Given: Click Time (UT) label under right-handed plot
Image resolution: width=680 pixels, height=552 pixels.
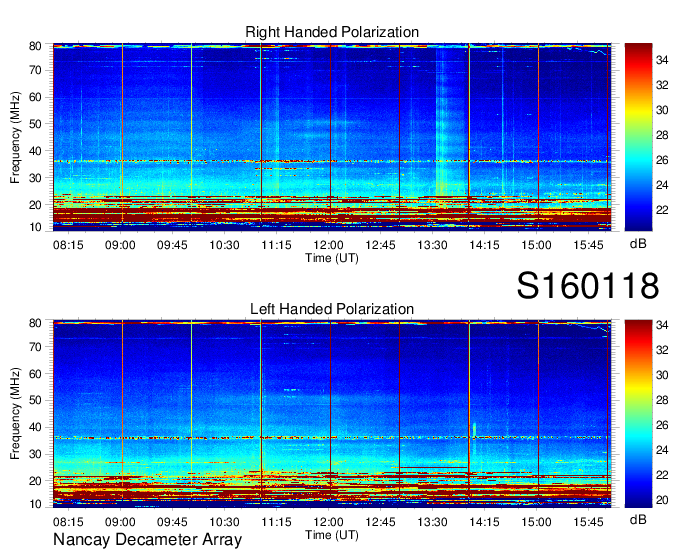Looking at the screenshot, I should point(332,258).
